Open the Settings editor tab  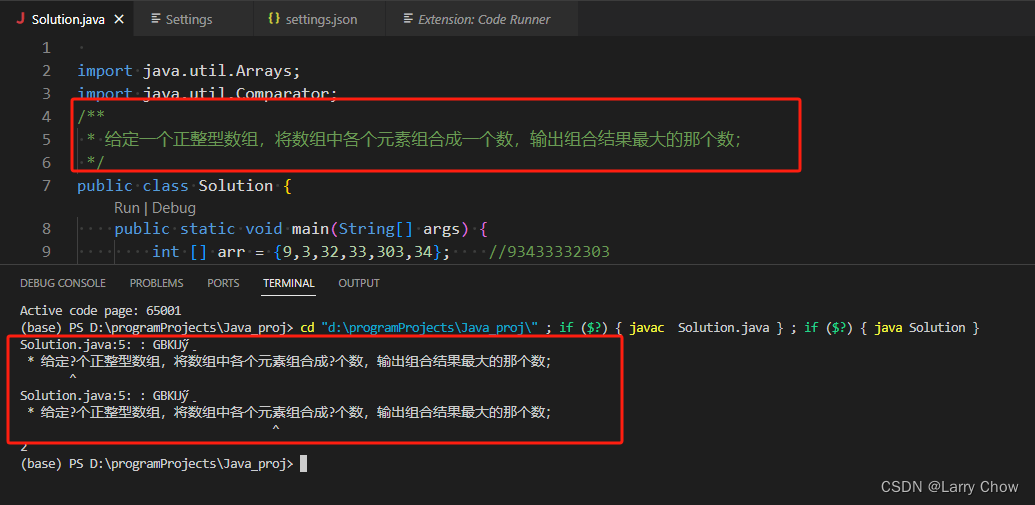point(189,19)
